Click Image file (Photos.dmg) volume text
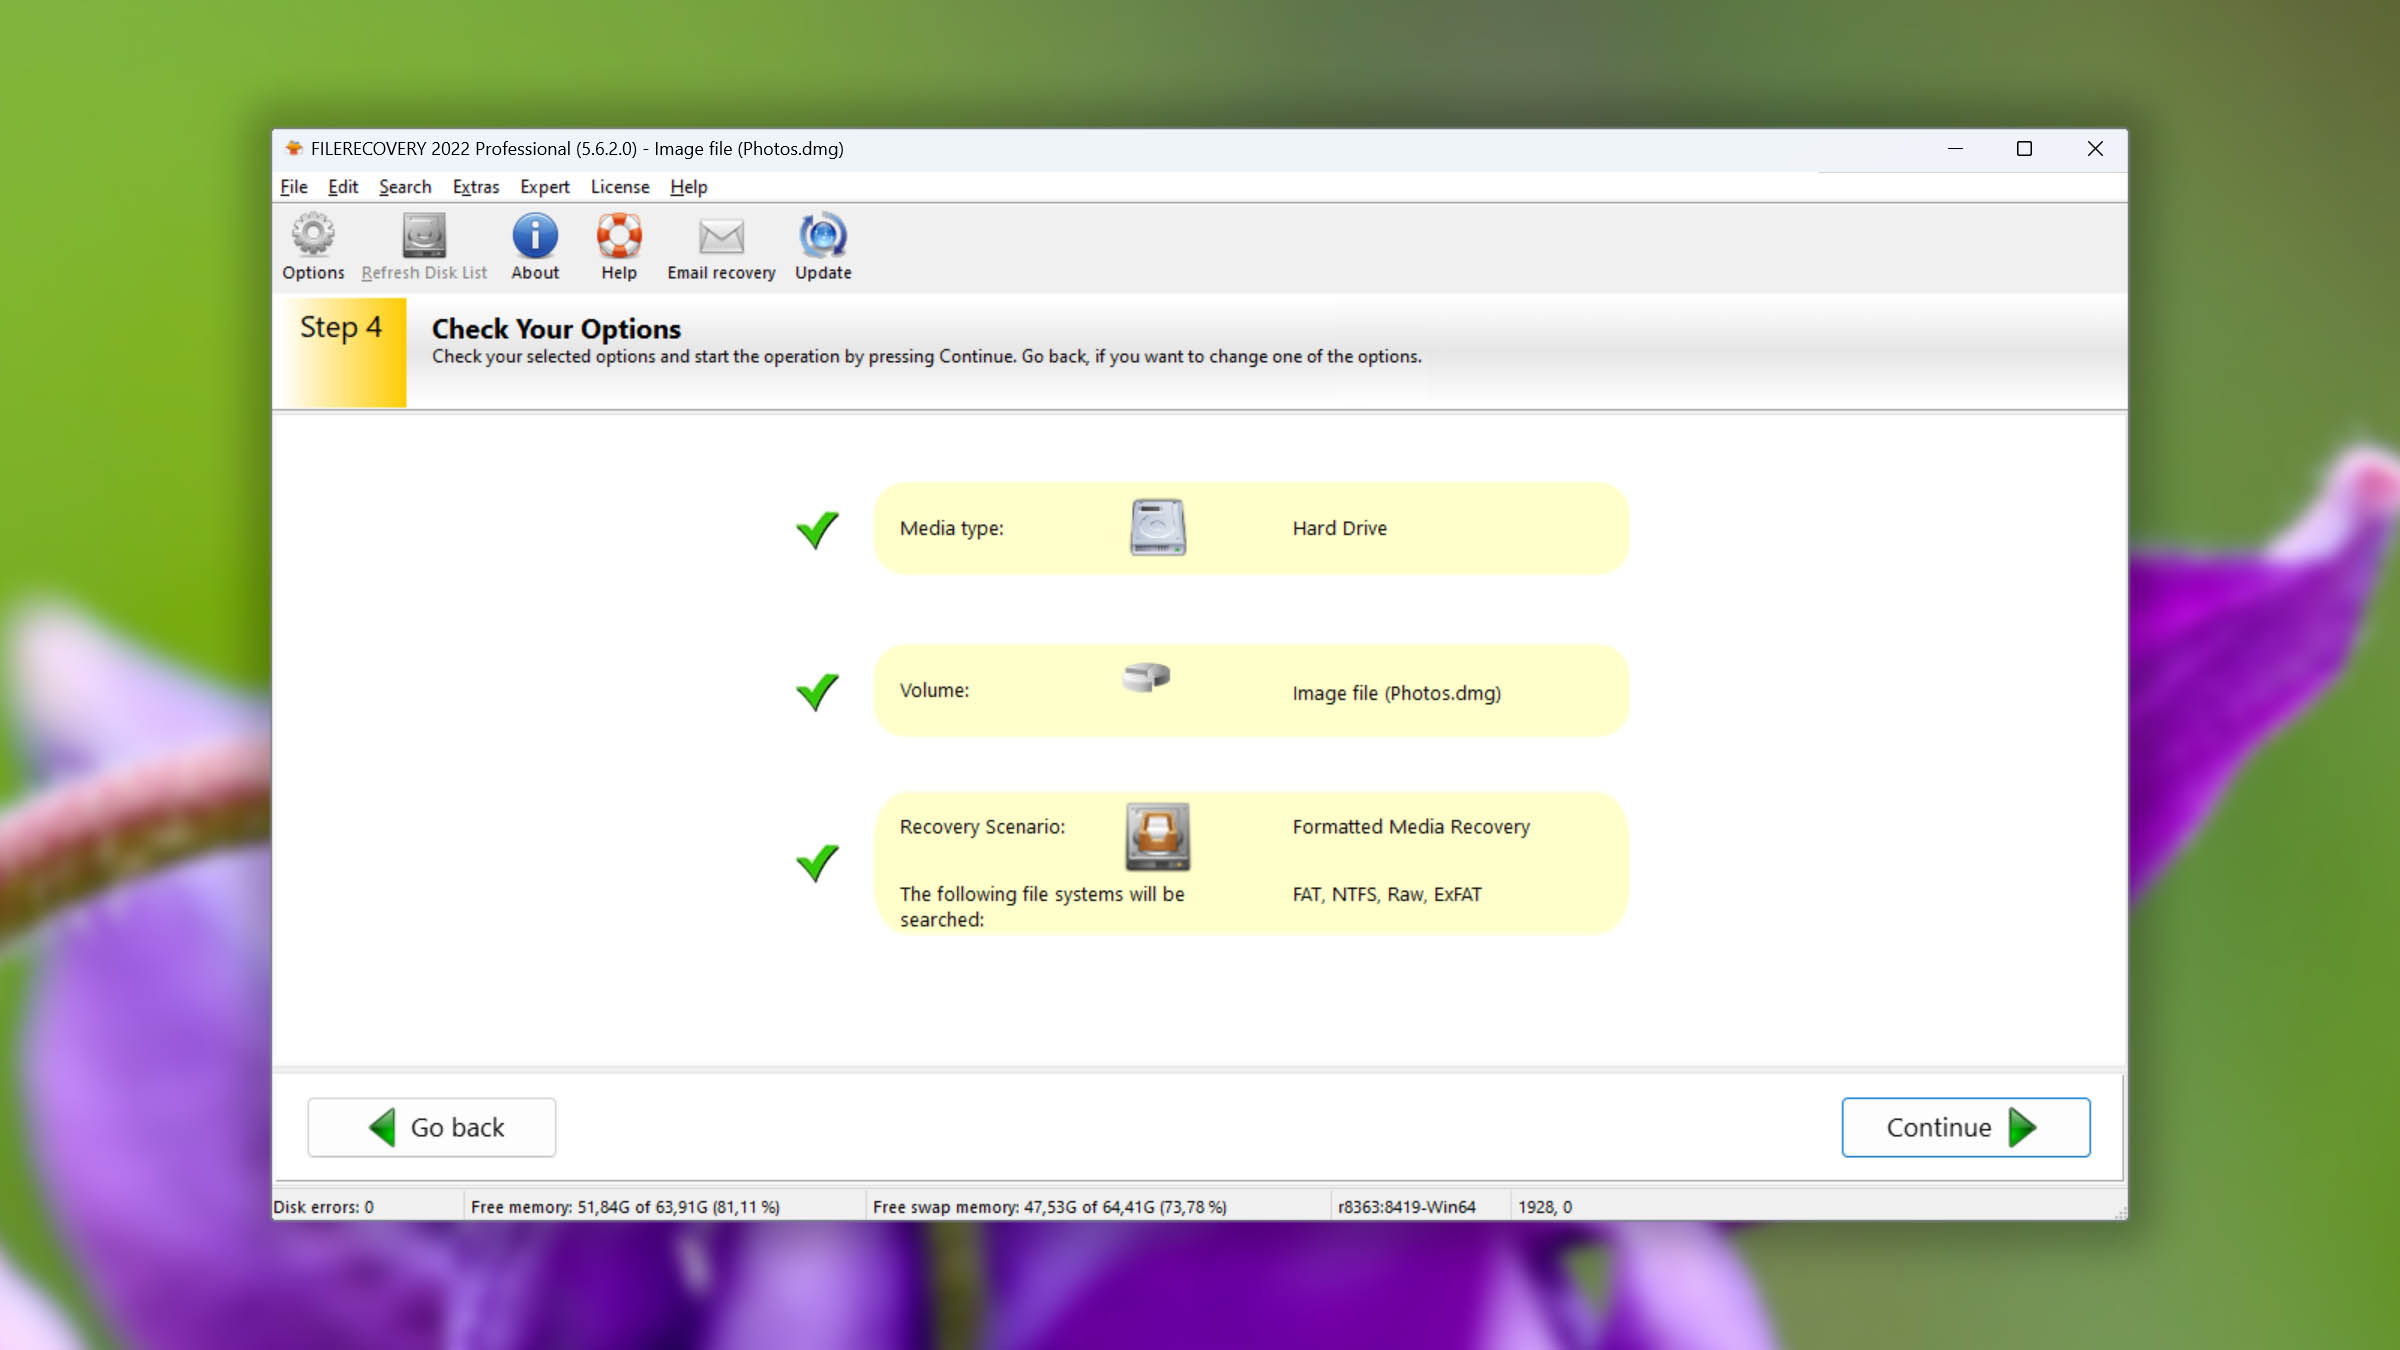This screenshot has height=1350, width=2400. [1397, 693]
